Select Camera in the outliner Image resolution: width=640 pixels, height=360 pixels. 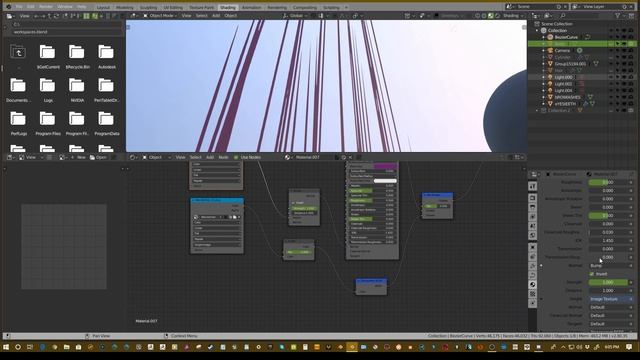562,51
